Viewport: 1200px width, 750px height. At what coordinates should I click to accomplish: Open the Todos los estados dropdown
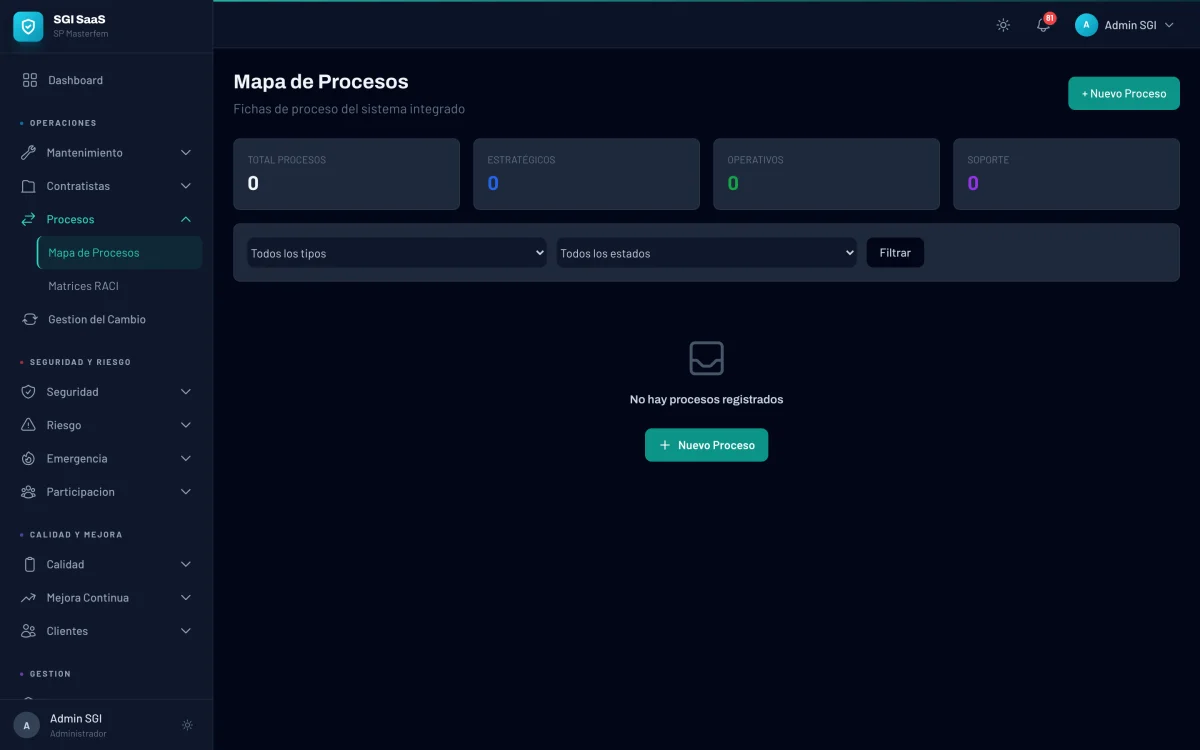(706, 253)
